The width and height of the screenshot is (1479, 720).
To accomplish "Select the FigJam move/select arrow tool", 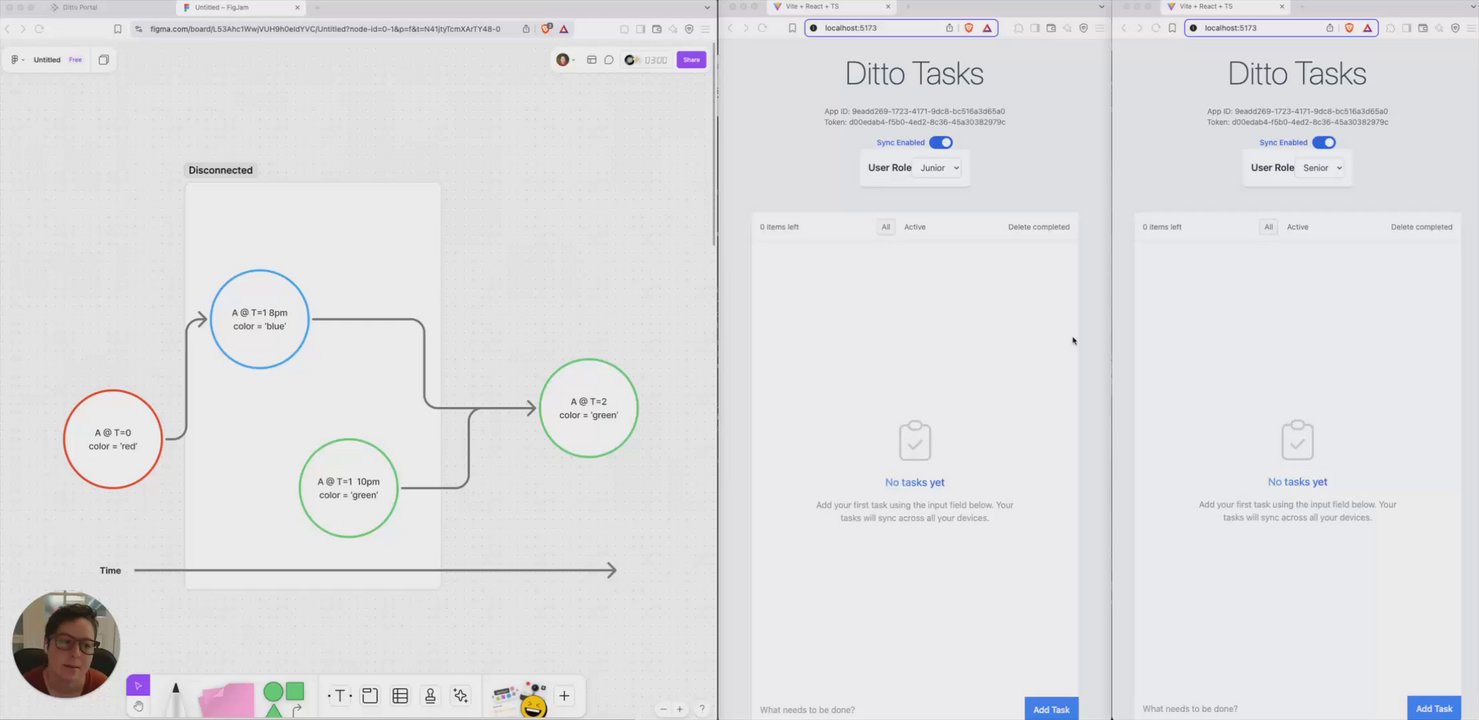I will tap(138, 685).
